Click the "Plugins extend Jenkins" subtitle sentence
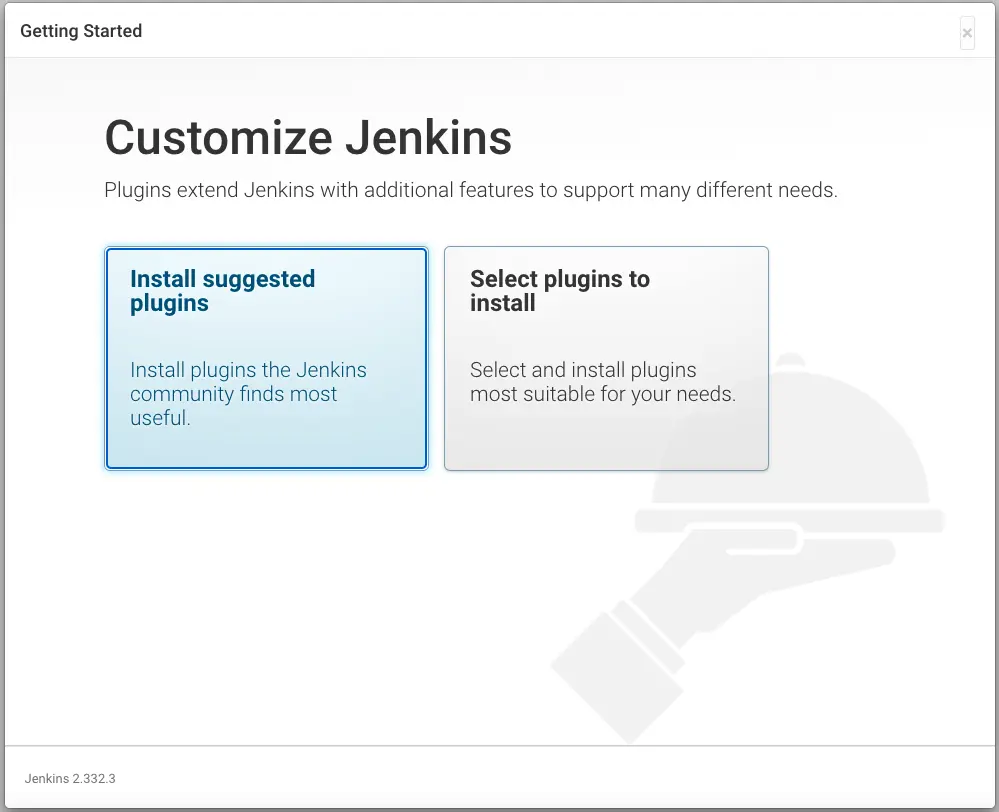Screen dimensions: 999x812 470,190
